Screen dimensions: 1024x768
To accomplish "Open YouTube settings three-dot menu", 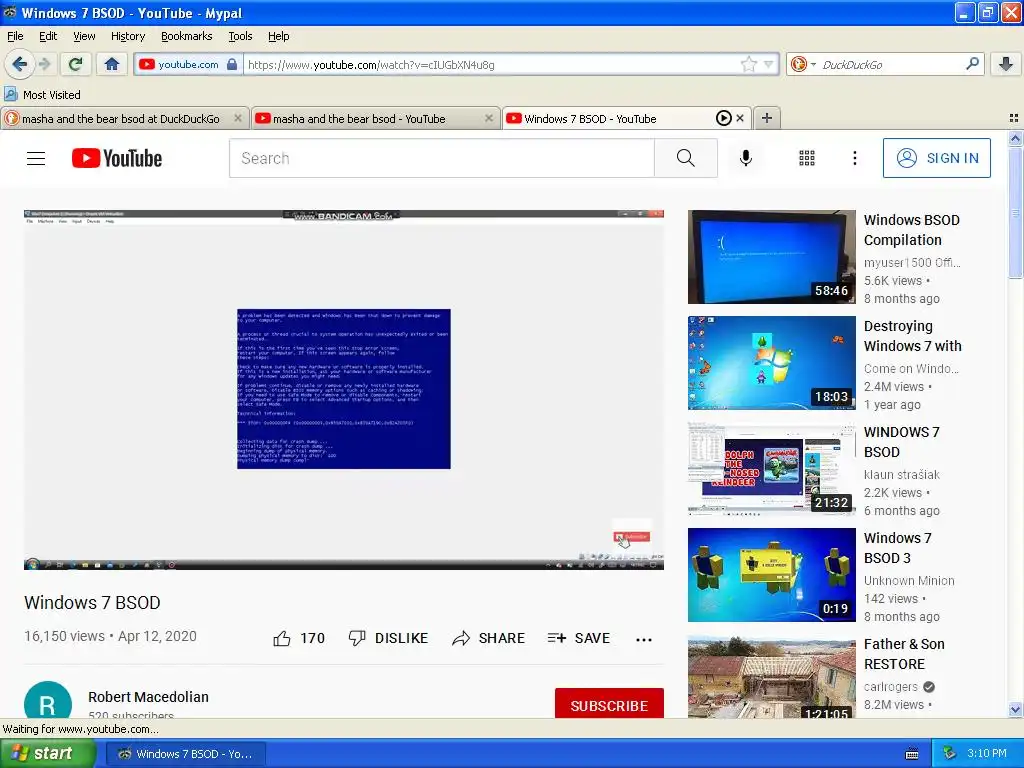I will click(854, 158).
